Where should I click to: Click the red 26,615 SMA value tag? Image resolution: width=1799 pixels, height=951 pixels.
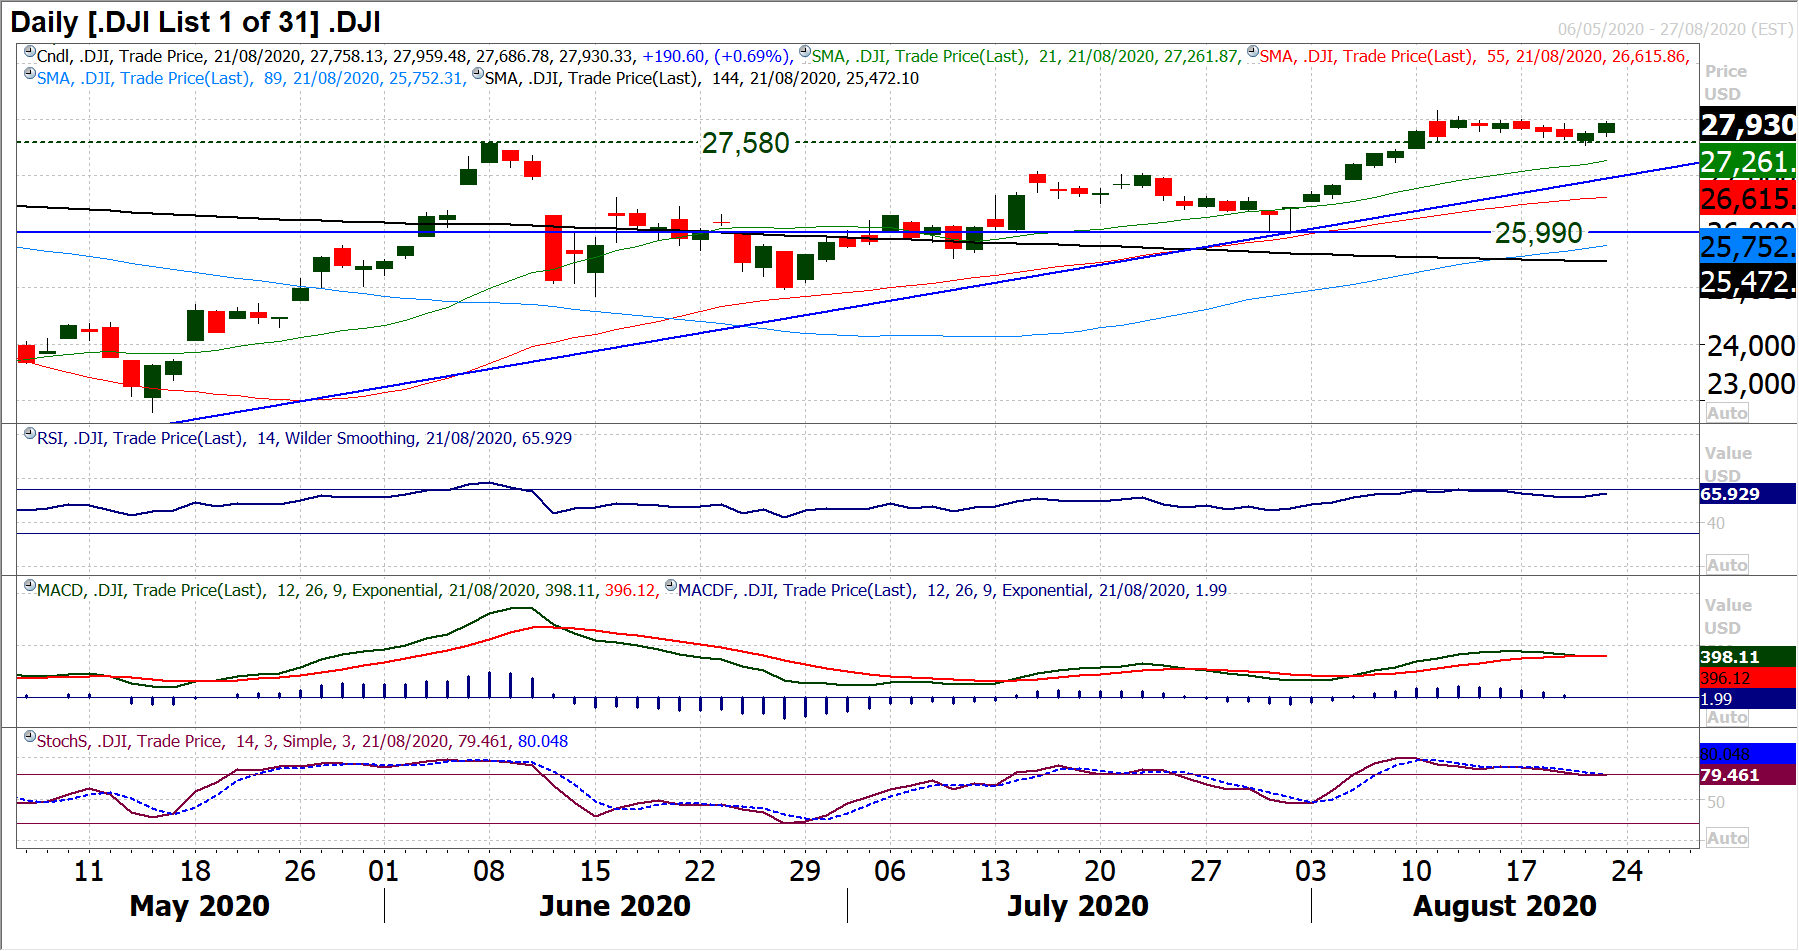pyautogui.click(x=1748, y=199)
